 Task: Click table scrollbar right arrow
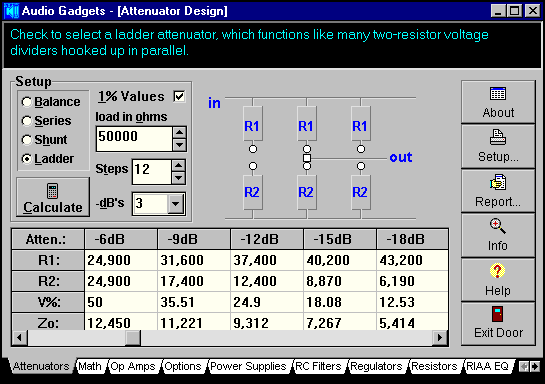tap(440, 337)
